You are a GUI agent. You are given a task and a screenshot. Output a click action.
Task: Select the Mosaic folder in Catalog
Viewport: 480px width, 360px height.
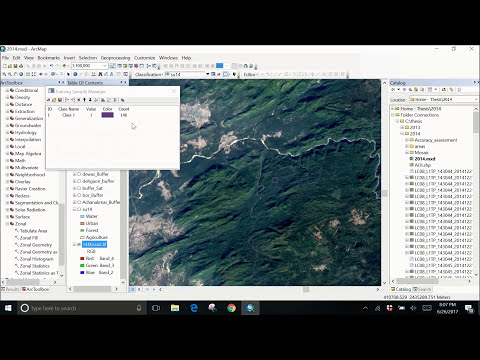tap(421, 152)
